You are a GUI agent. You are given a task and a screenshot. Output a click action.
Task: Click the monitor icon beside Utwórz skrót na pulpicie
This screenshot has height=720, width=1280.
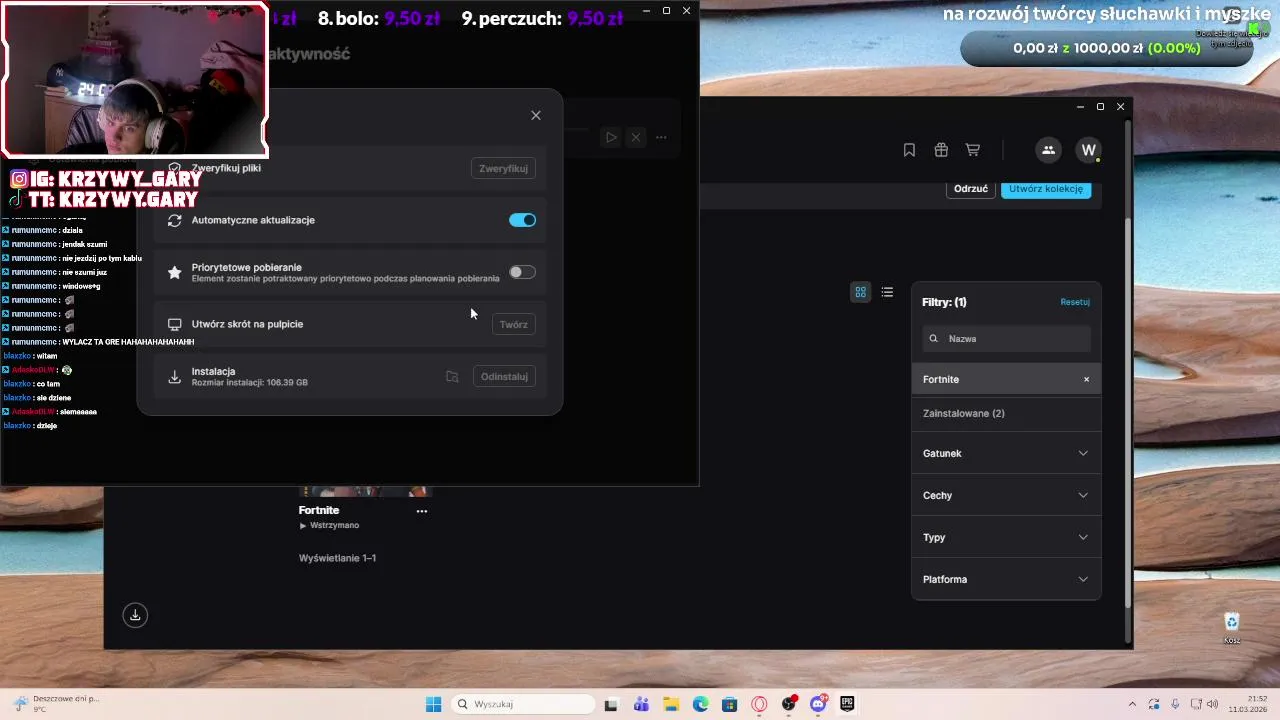tap(174, 324)
